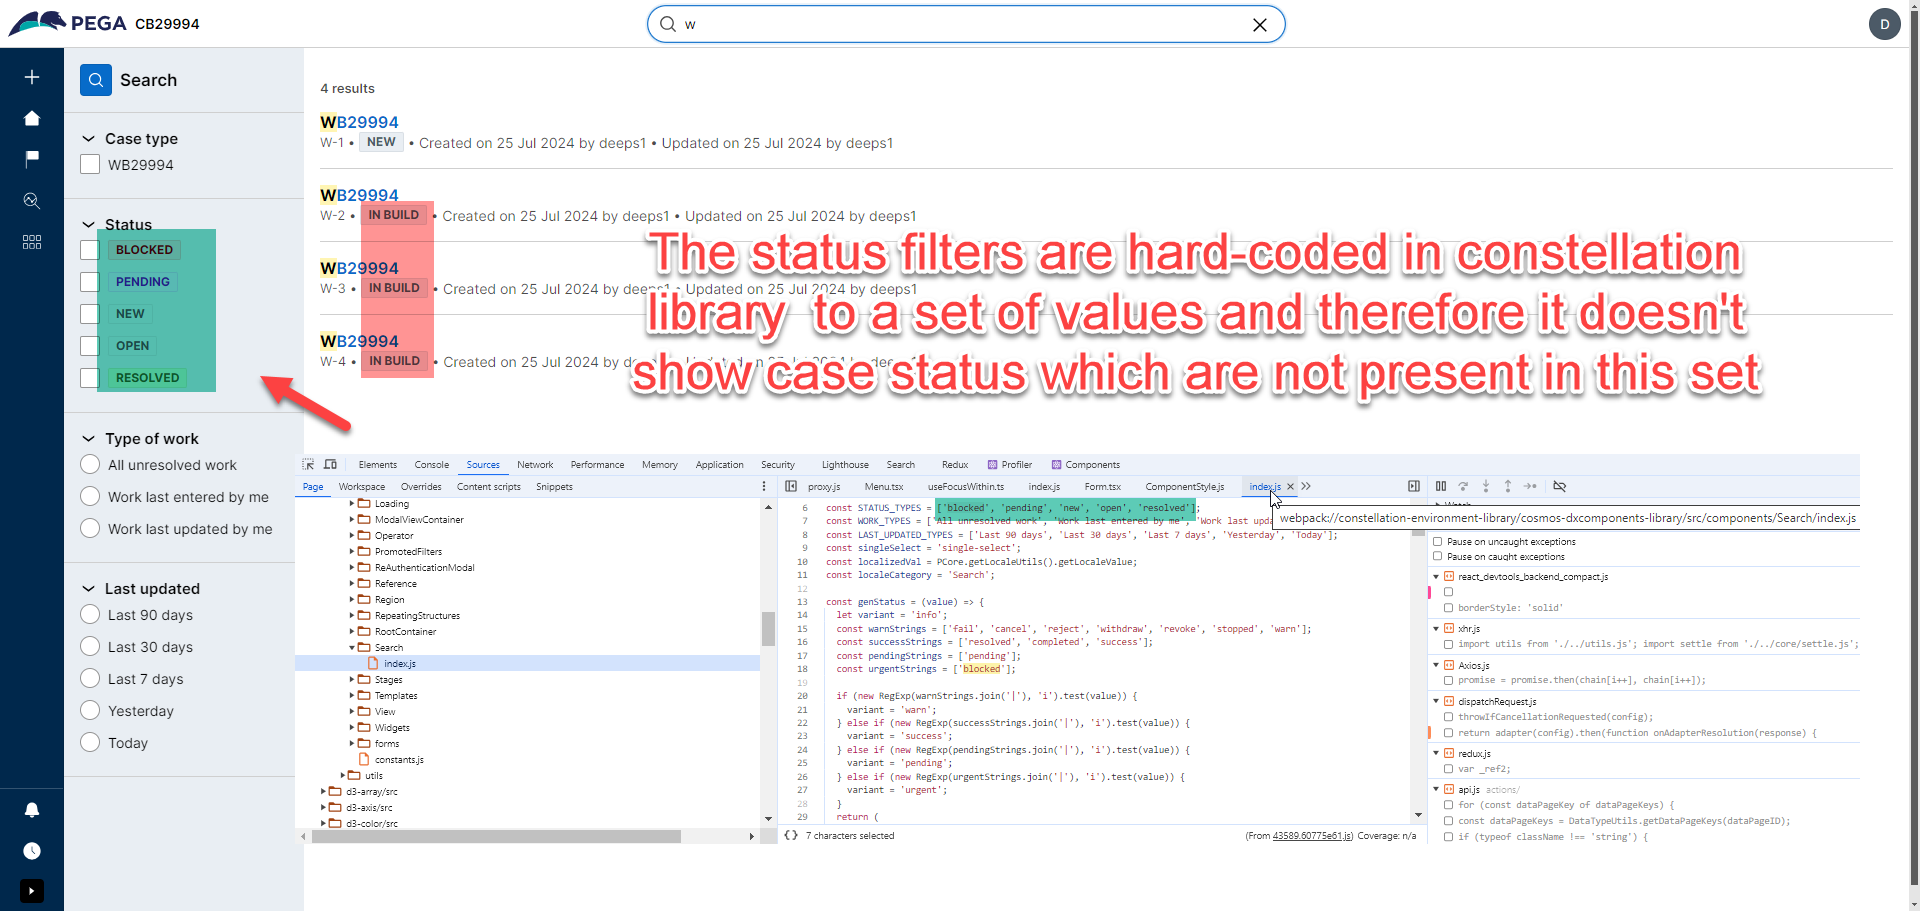Screen dimensions: 1920x911
Task: Collapse the Search folder in DevTools tree
Action: tap(352, 648)
